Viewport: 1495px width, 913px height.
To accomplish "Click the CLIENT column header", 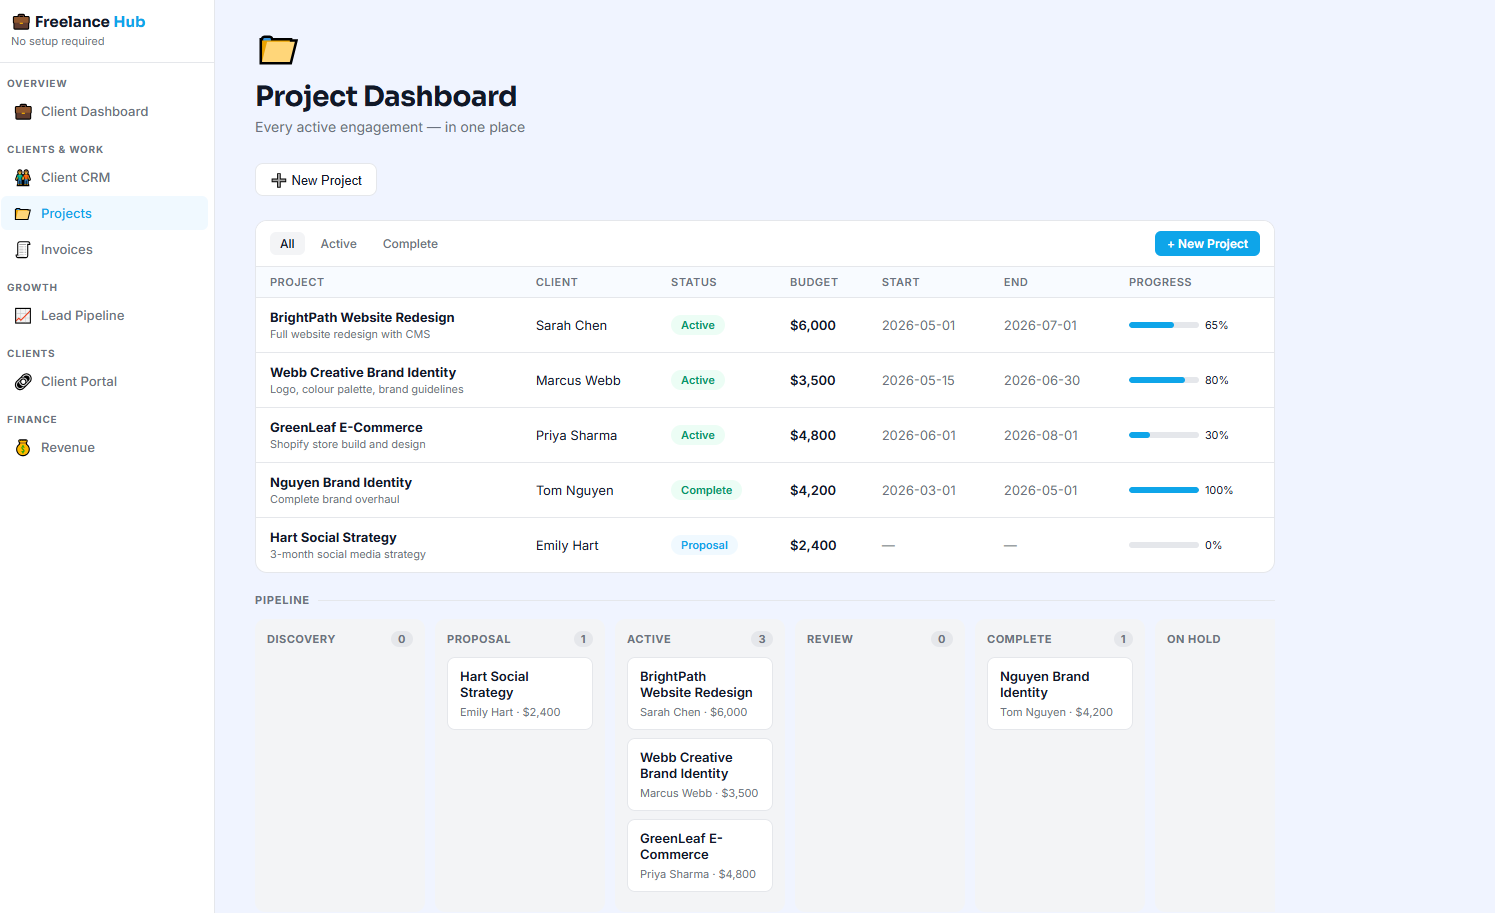I will click(x=557, y=282).
